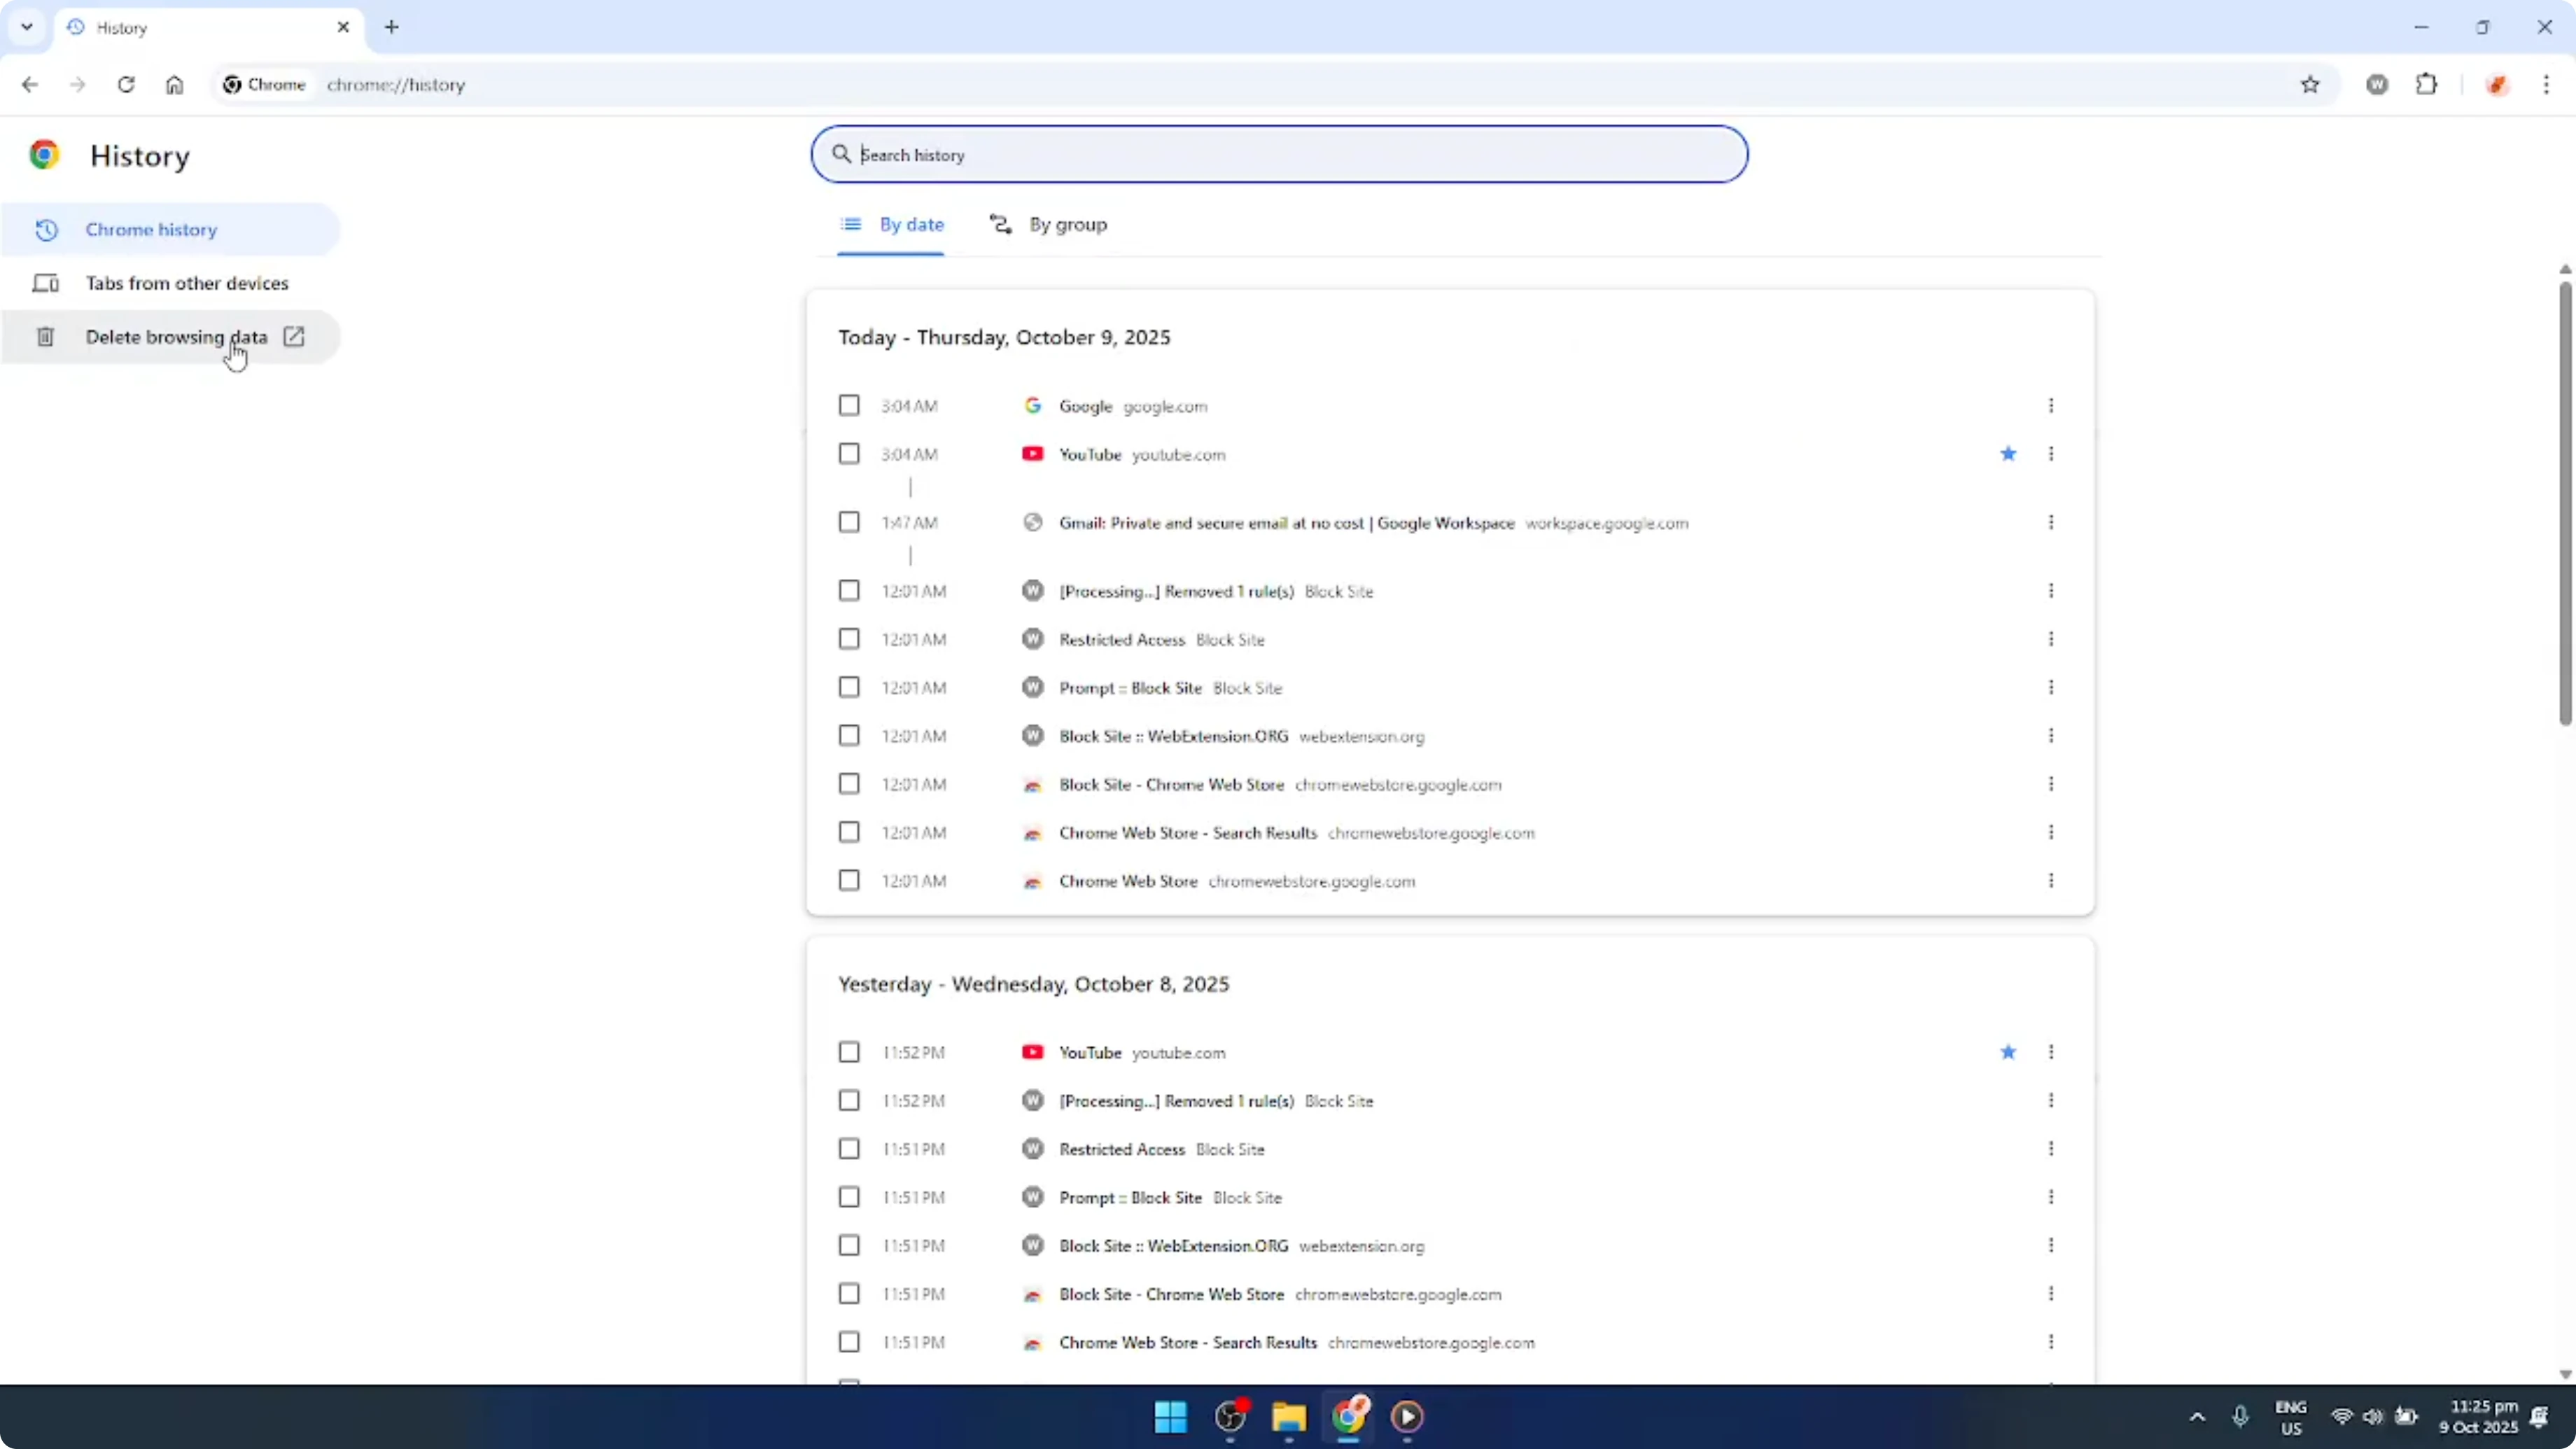This screenshot has width=2576, height=1449.
Task: Open actions menu for 12:01 AM Restricted Access
Action: [x=2051, y=639]
